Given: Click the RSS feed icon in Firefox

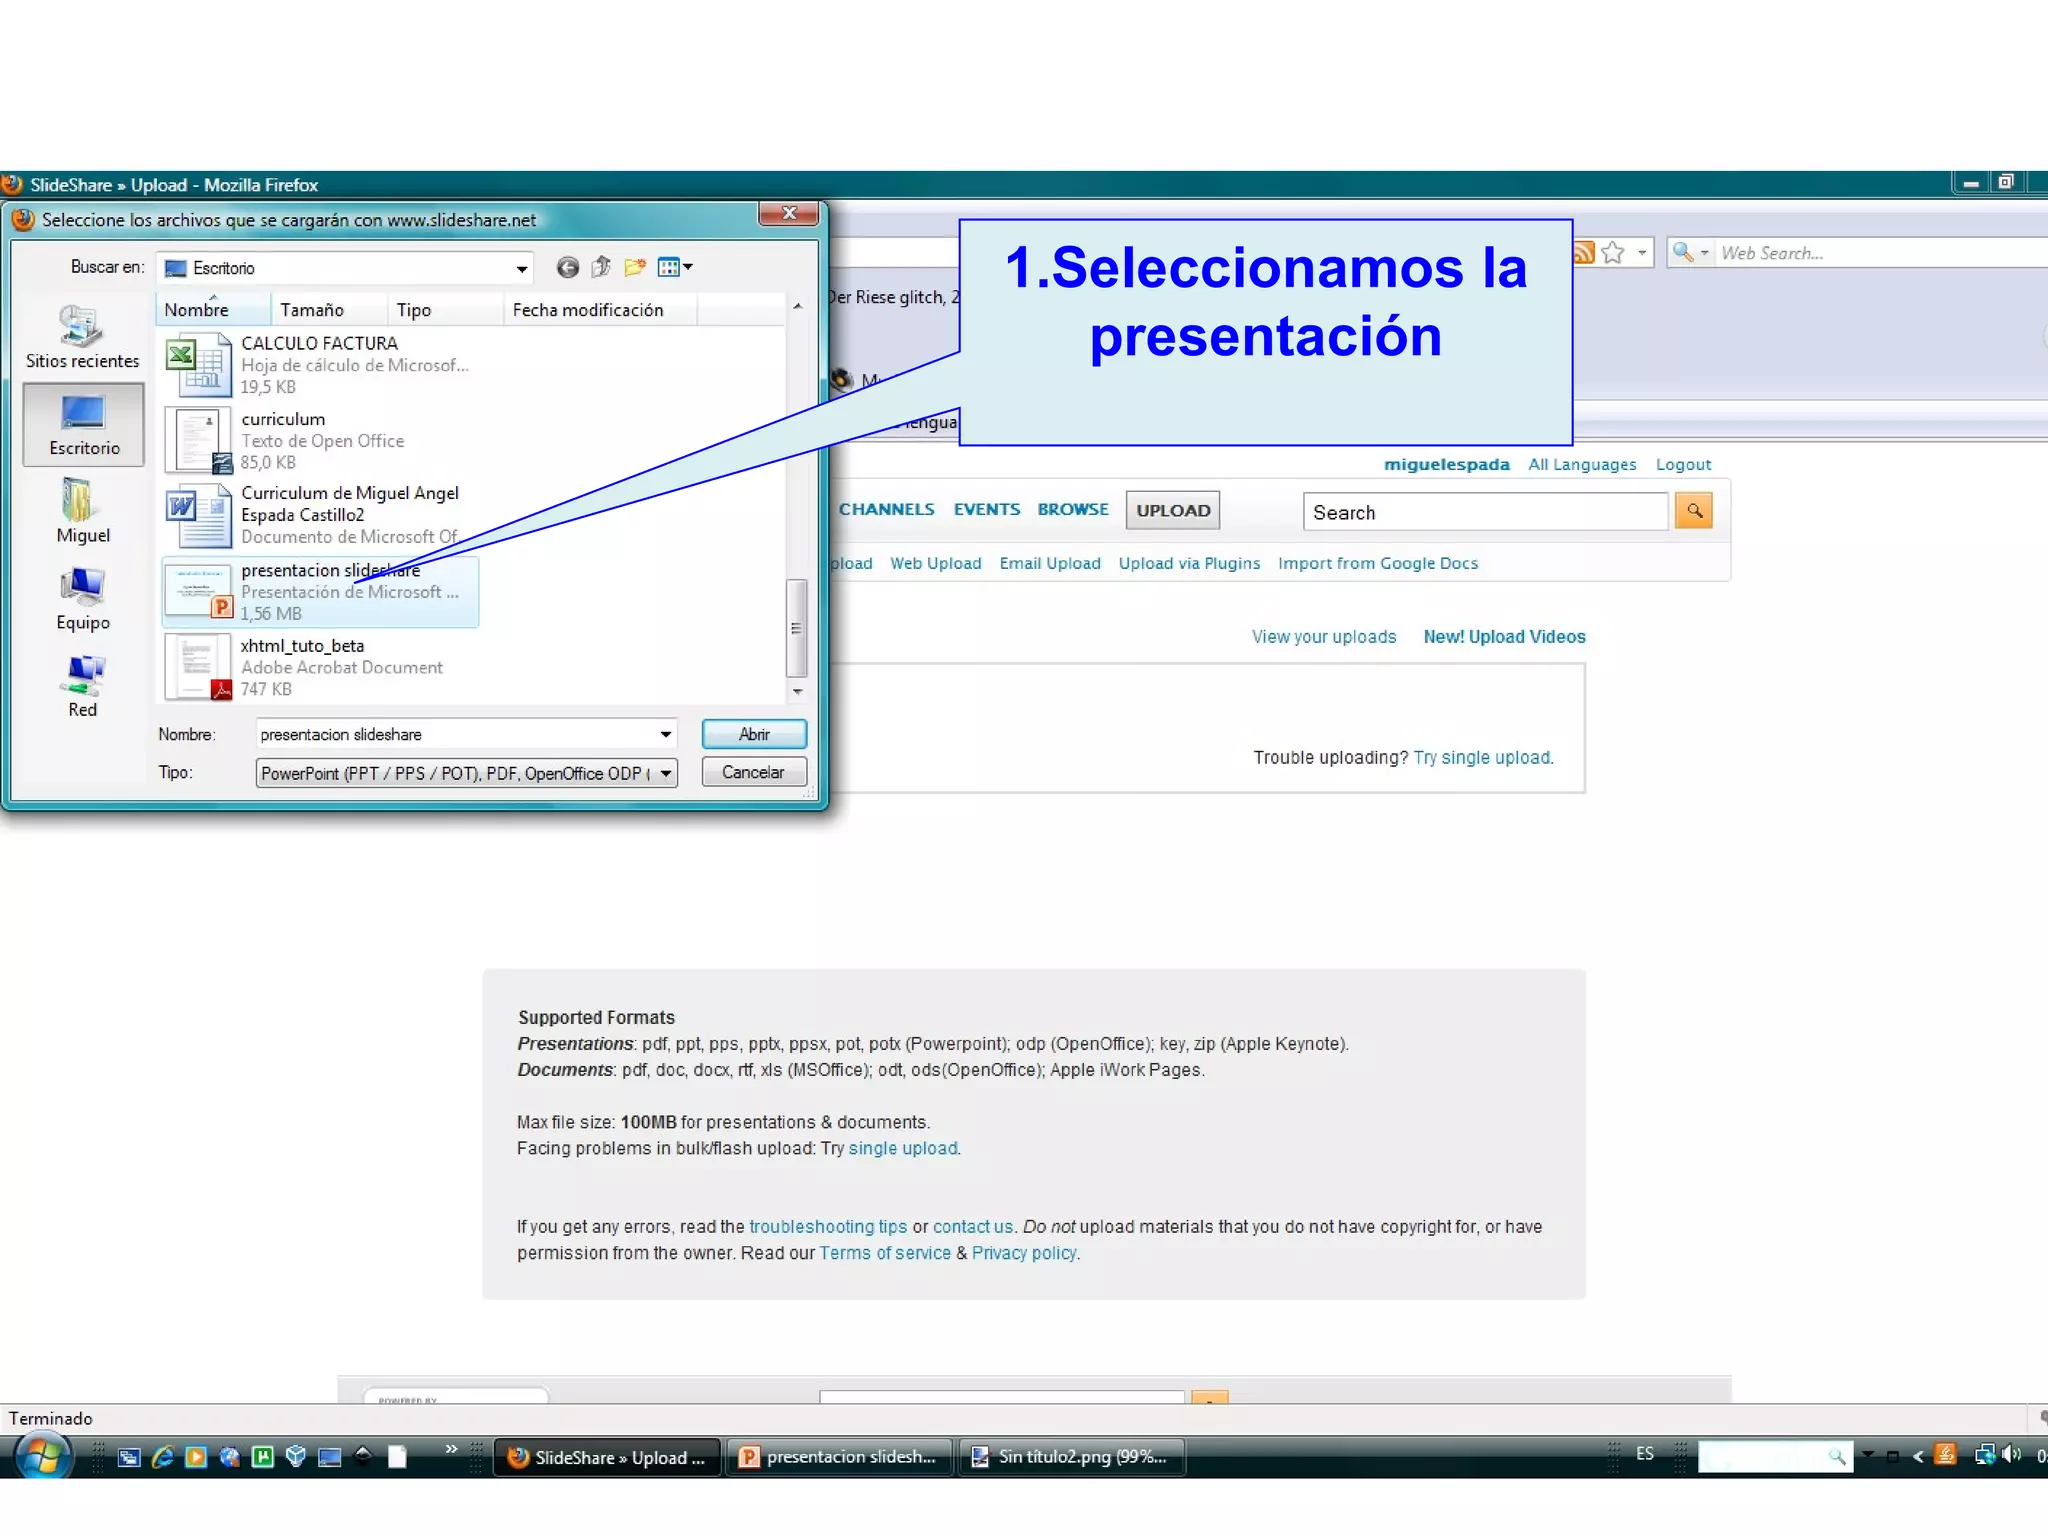Looking at the screenshot, I should tap(1583, 252).
